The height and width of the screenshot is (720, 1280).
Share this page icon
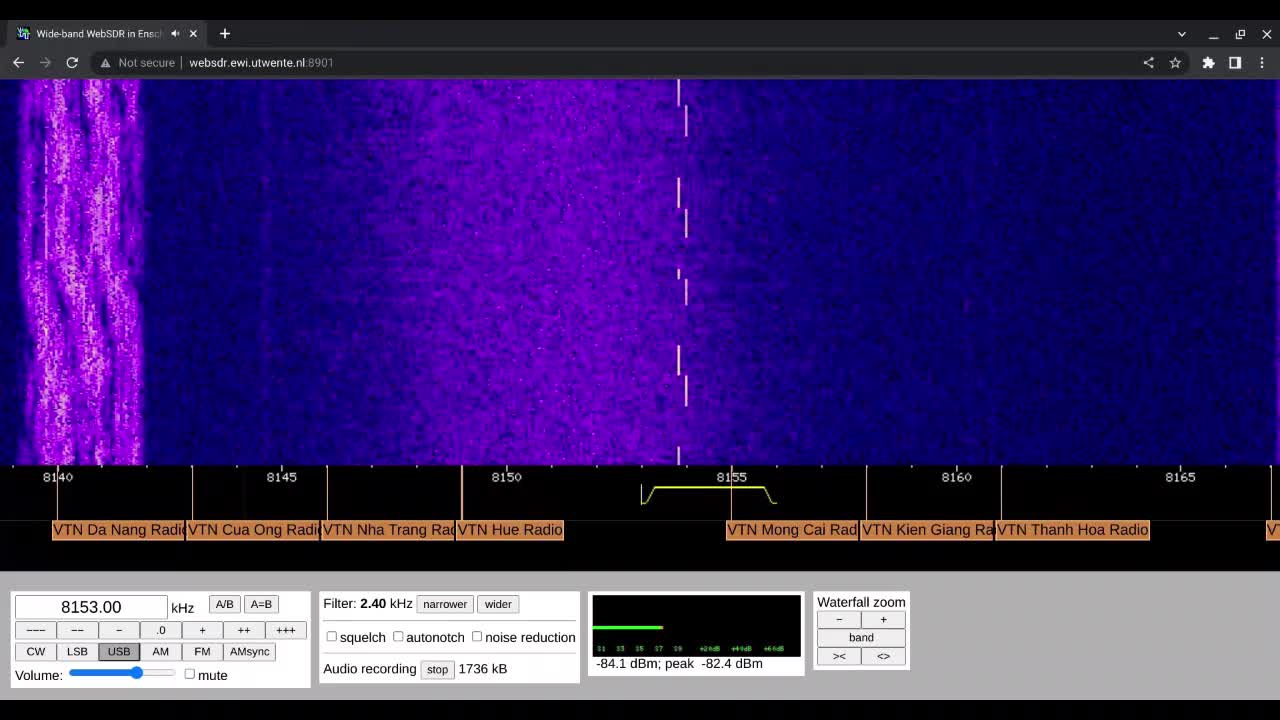pos(1148,62)
